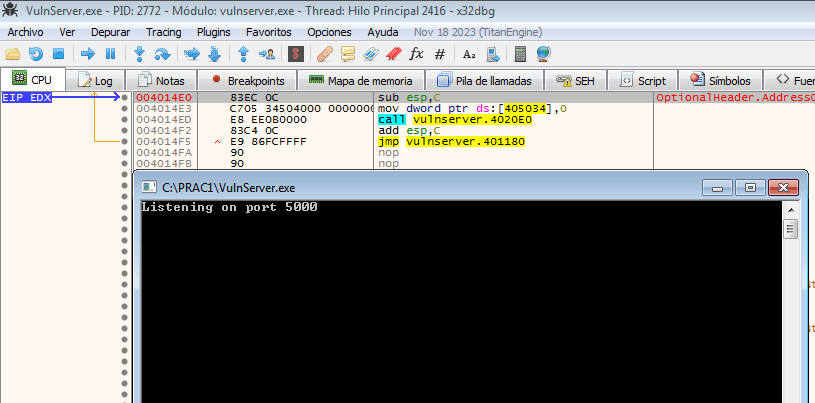The image size is (815, 403).
Task: Show the bookmarks list
Action: pyautogui.click(x=393, y=54)
